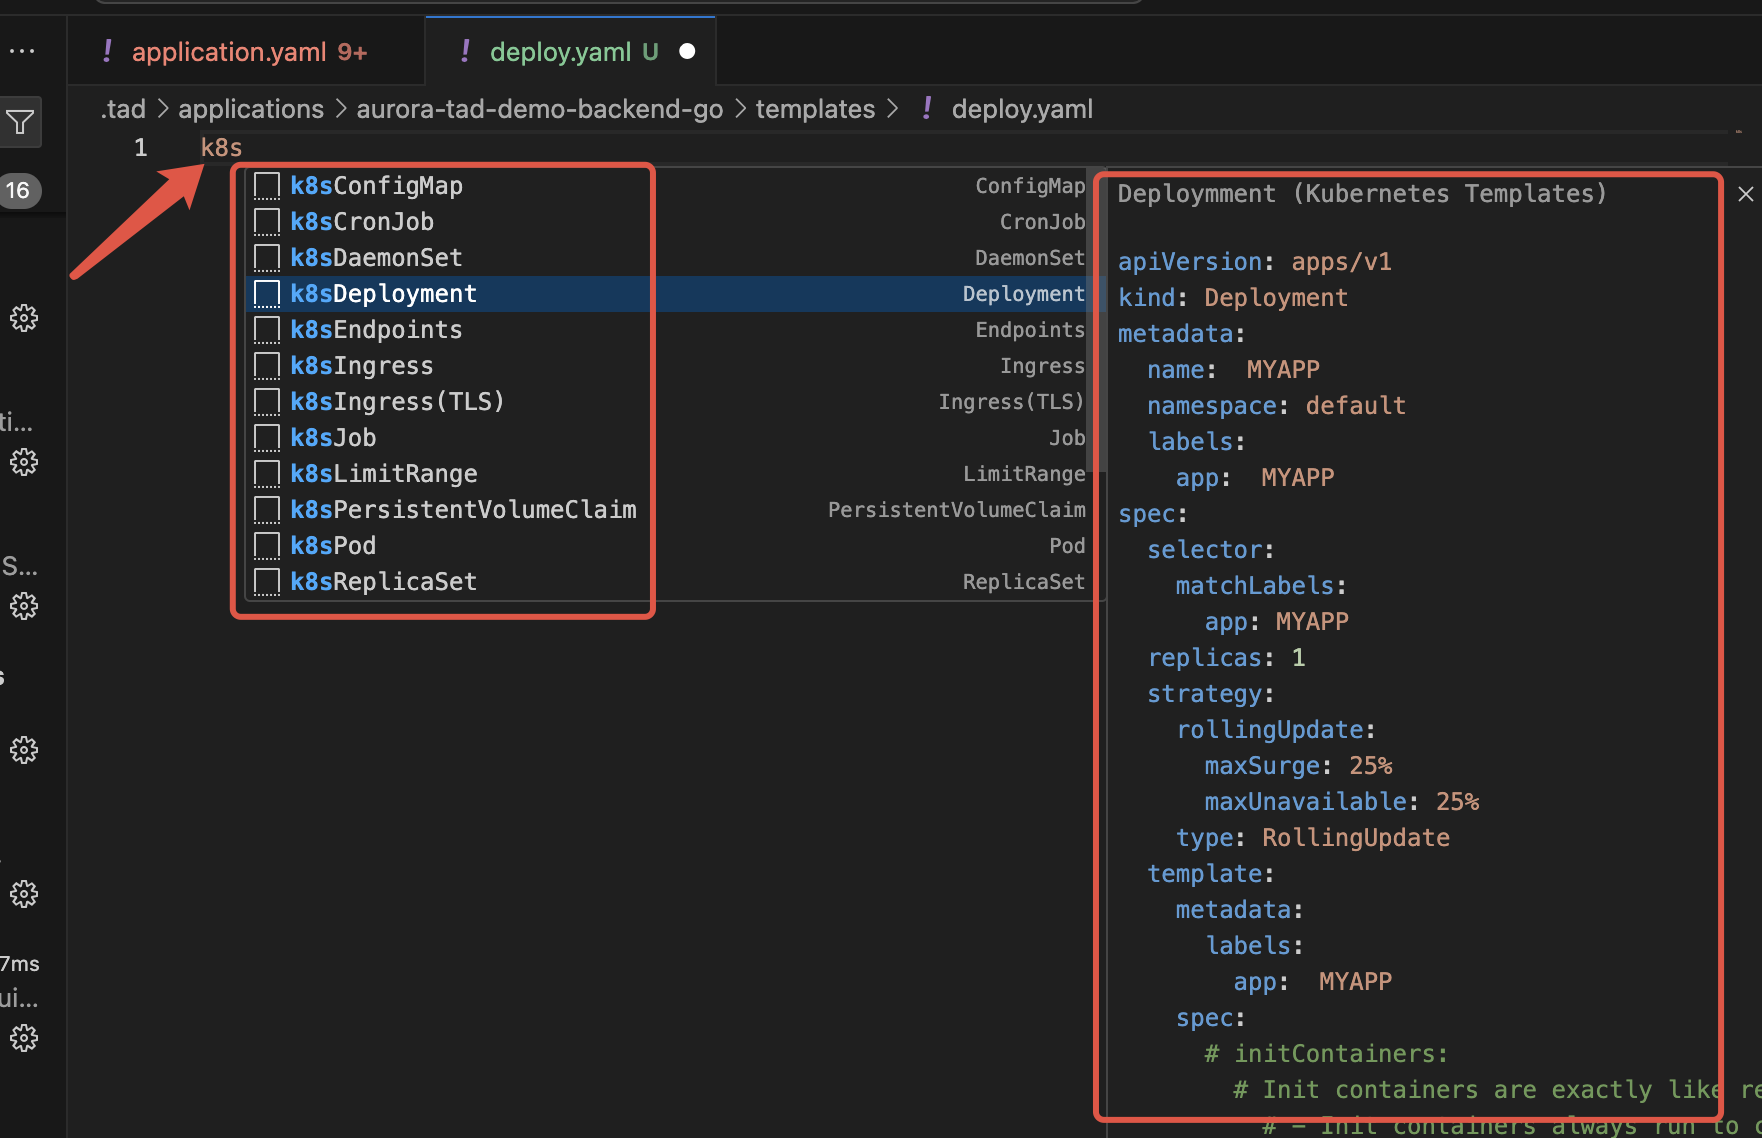Click snippet icon beside k8sEndpoints
The image size is (1762, 1138).
point(266,330)
